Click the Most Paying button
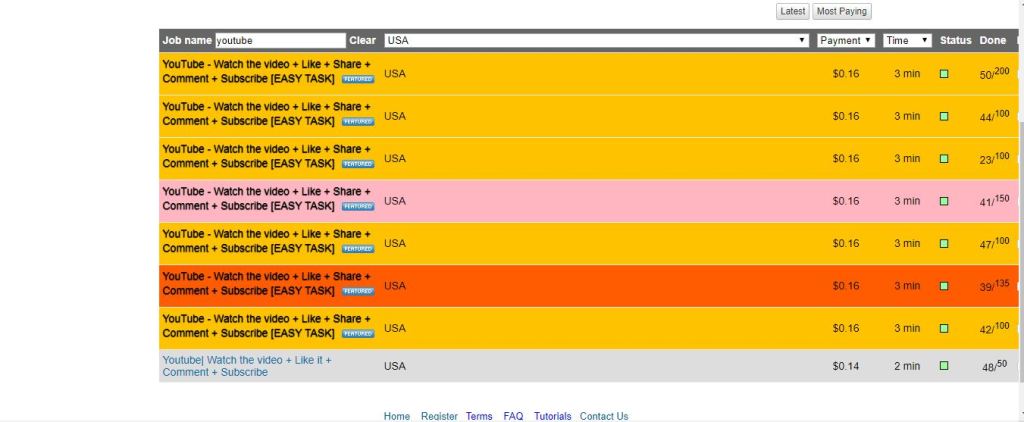This screenshot has width=1024, height=422. point(840,11)
